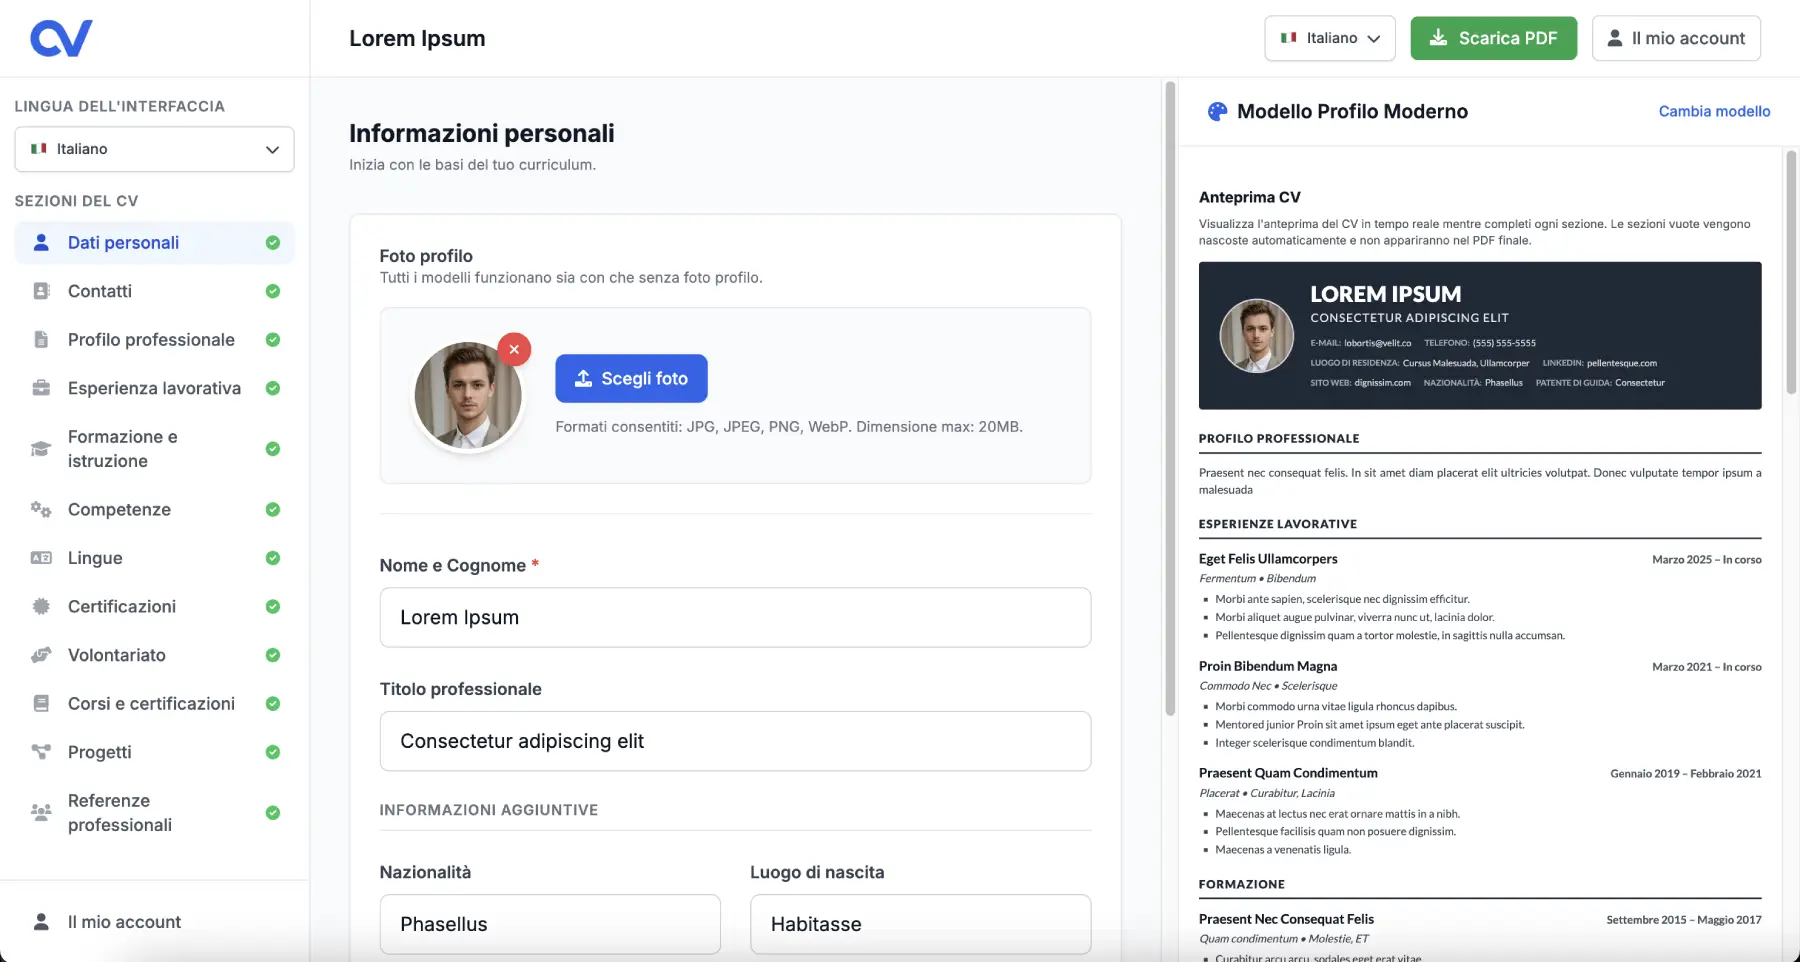Click the Lingue A-Z icon
1800x962 pixels.
pos(40,557)
